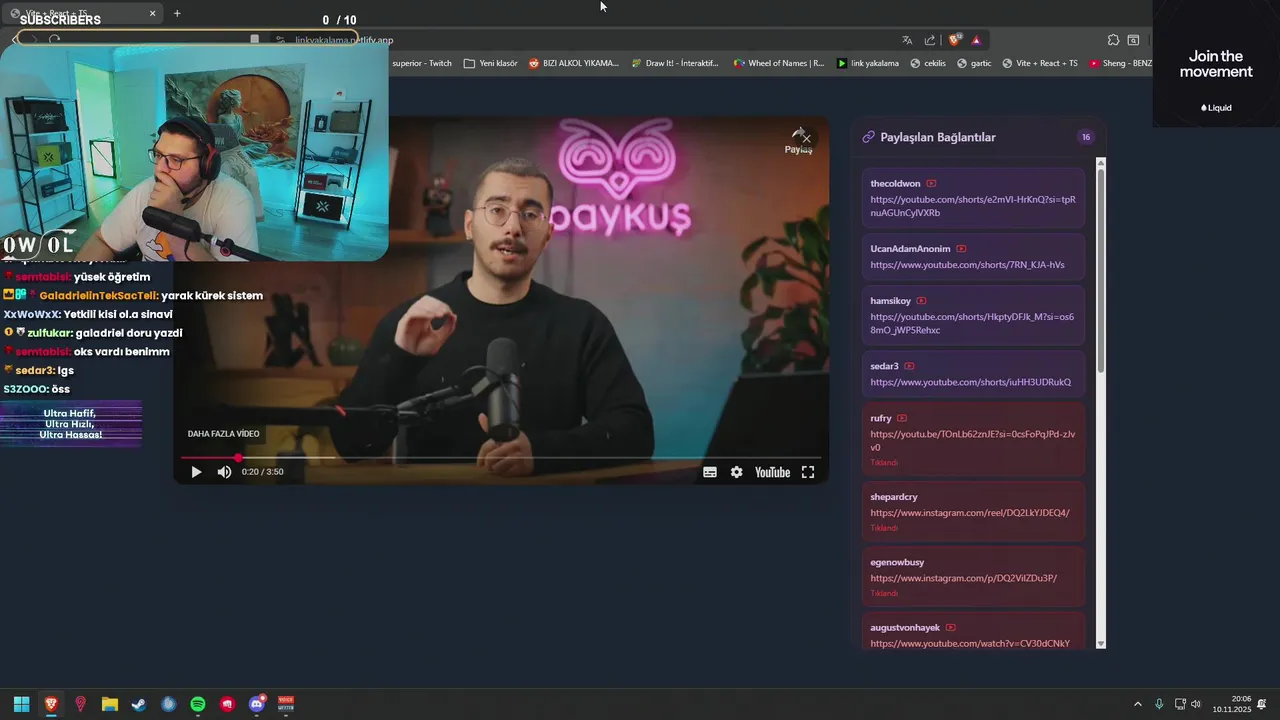Image resolution: width=1280 pixels, height=720 pixels.
Task: Enter fullscreen on the video player
Action: [808, 472]
